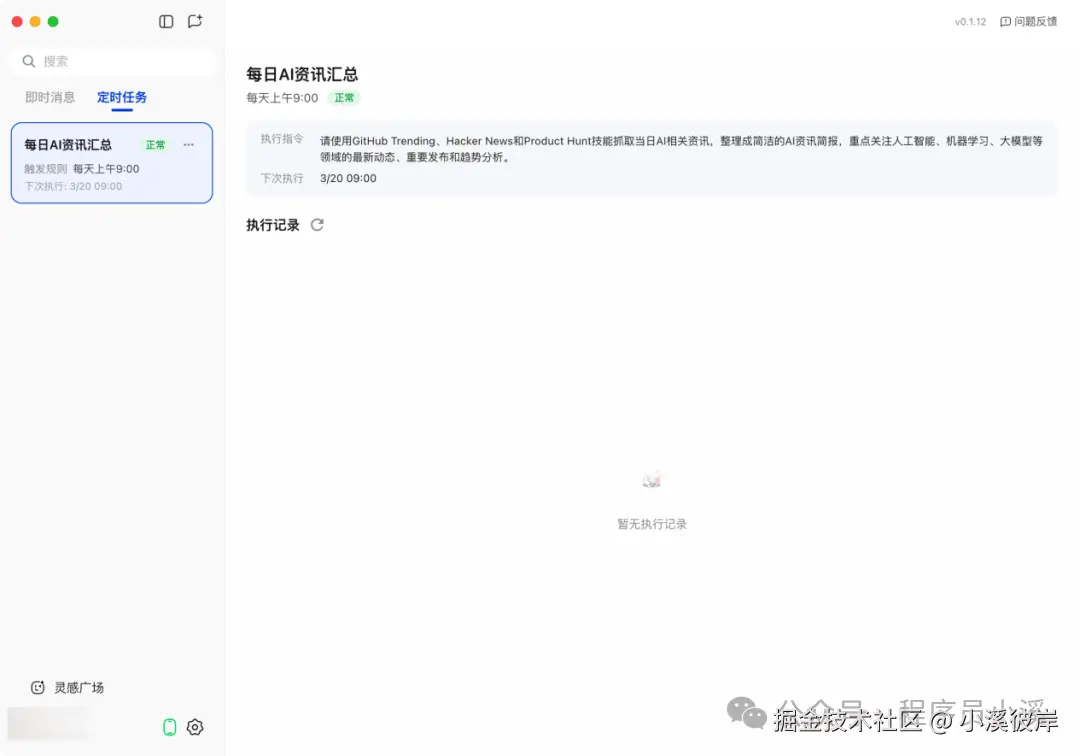Start a new chat with compose icon
The height and width of the screenshot is (756, 1080).
click(x=195, y=21)
